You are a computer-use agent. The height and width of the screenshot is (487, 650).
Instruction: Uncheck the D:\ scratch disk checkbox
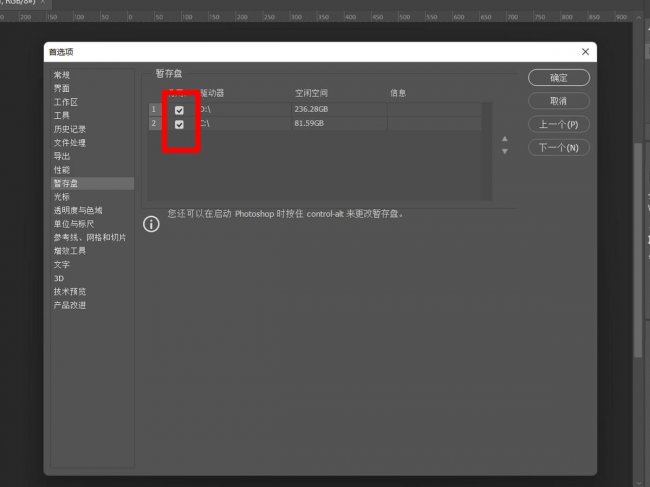pyautogui.click(x=179, y=110)
